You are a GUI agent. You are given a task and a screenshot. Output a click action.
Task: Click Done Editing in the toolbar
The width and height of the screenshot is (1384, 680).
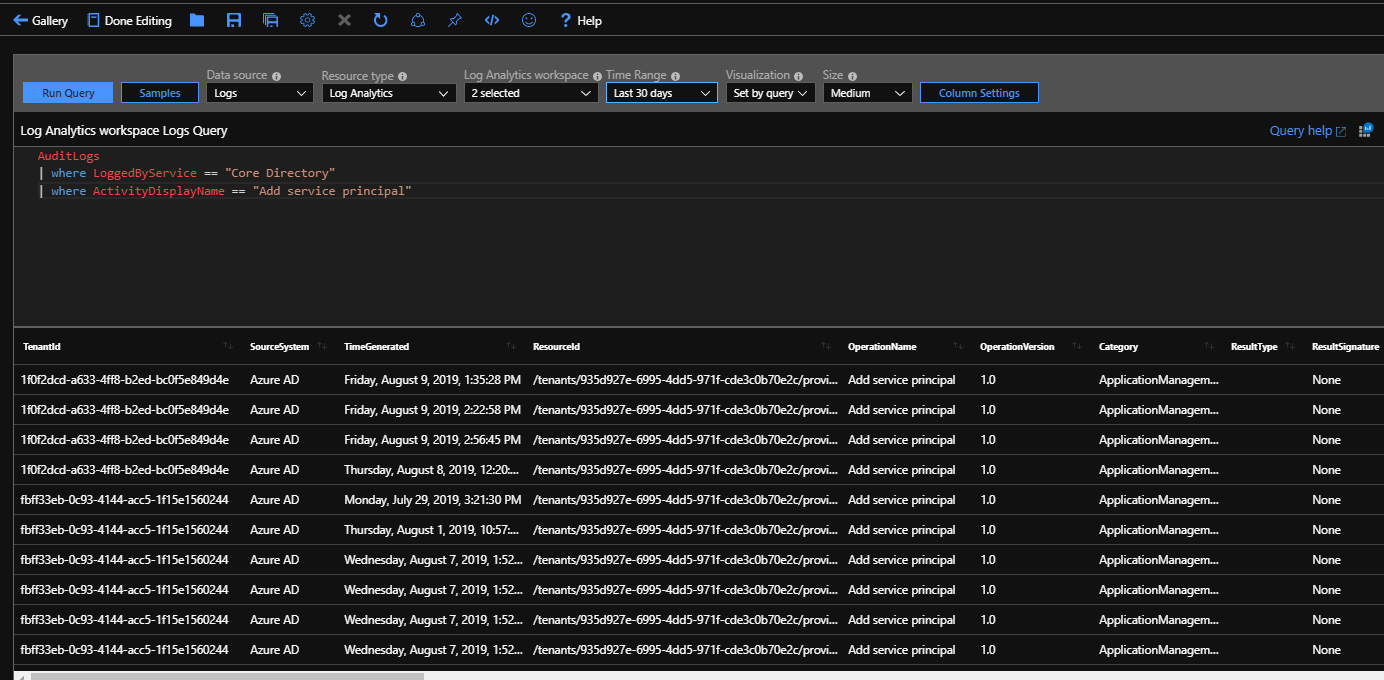[129, 20]
